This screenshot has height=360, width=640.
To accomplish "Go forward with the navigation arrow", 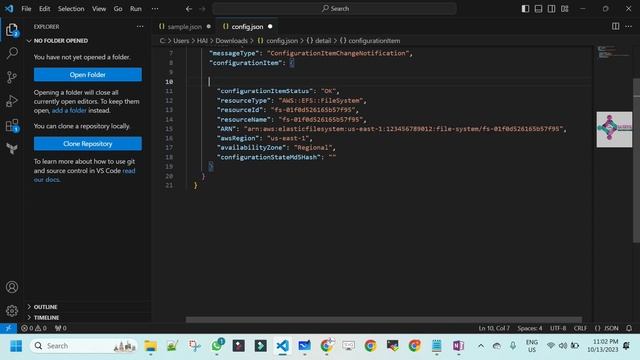I will point(202,9).
